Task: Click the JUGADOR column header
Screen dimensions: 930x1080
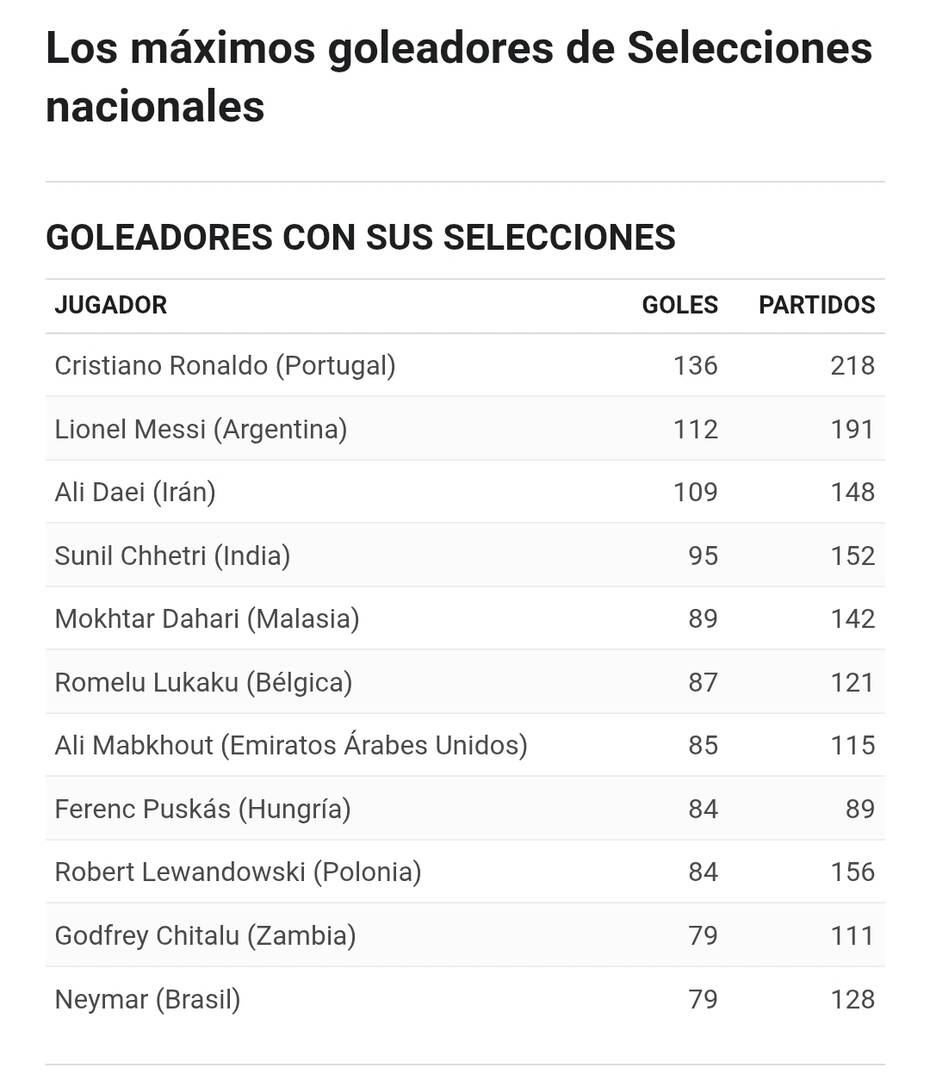Action: point(111,304)
